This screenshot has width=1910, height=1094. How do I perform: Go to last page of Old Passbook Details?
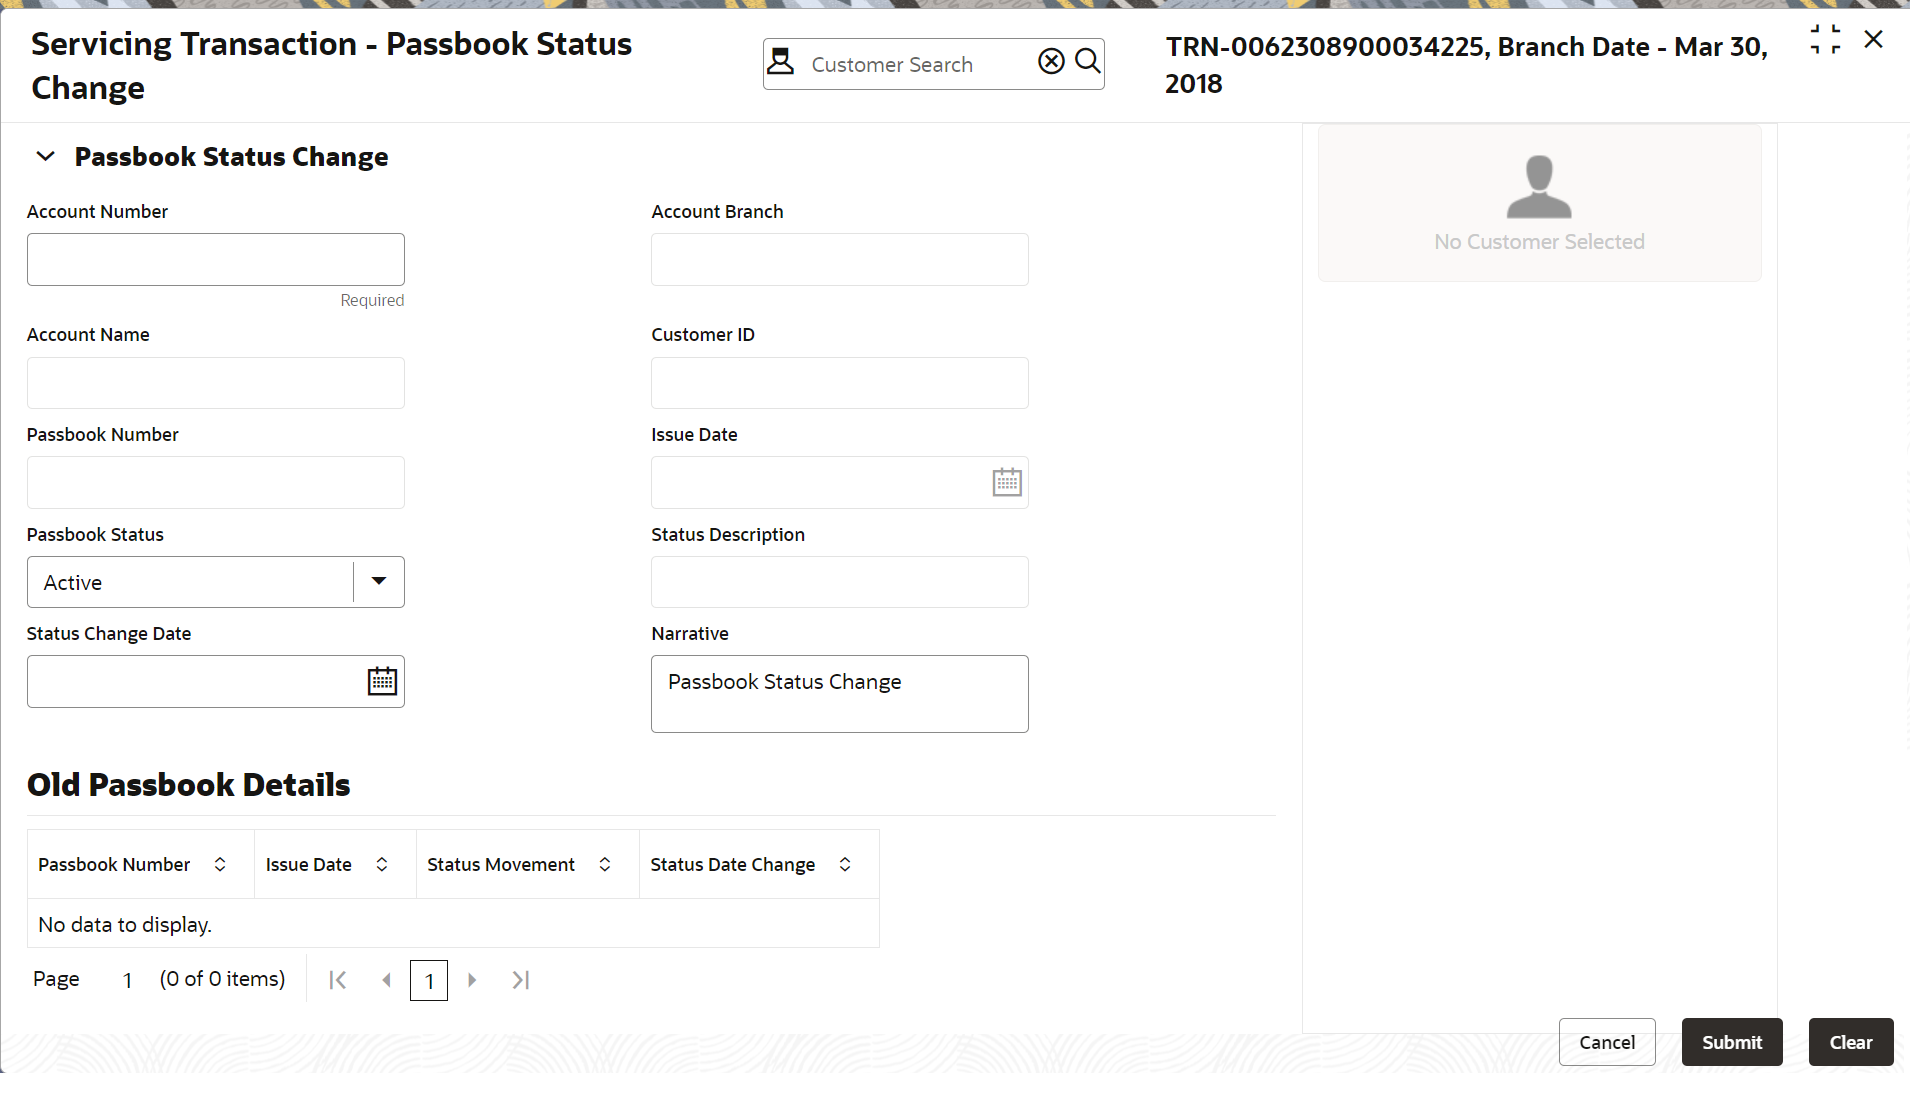click(520, 980)
